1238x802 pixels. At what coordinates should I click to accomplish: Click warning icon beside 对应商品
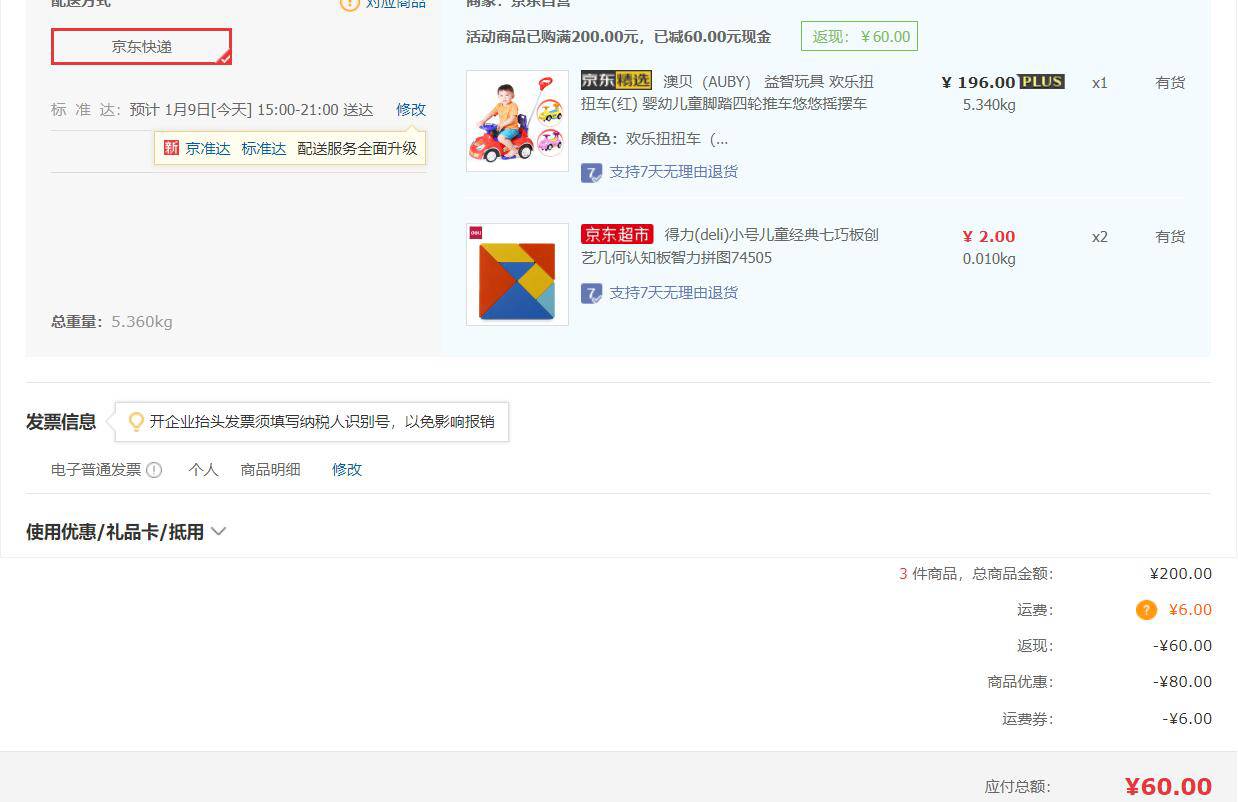(x=349, y=3)
